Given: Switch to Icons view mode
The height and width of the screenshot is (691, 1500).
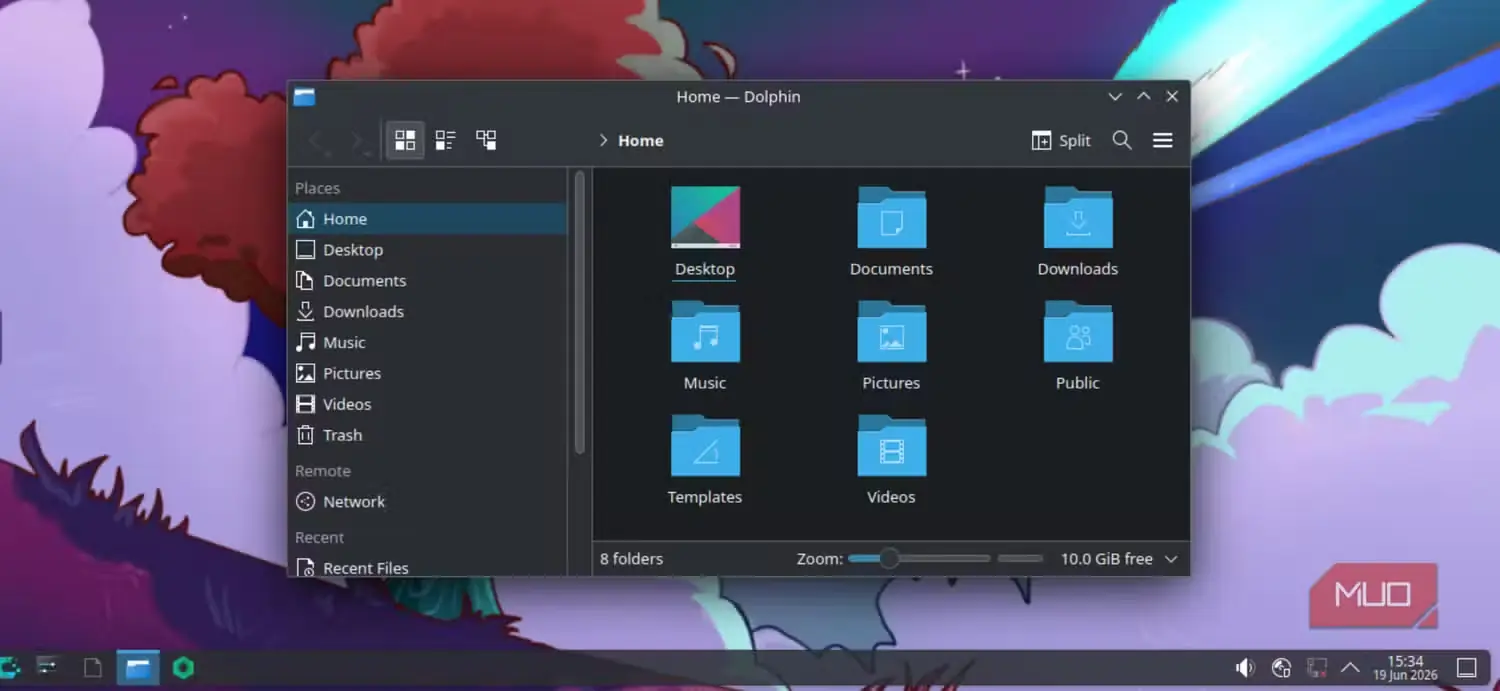Looking at the screenshot, I should tap(405, 140).
